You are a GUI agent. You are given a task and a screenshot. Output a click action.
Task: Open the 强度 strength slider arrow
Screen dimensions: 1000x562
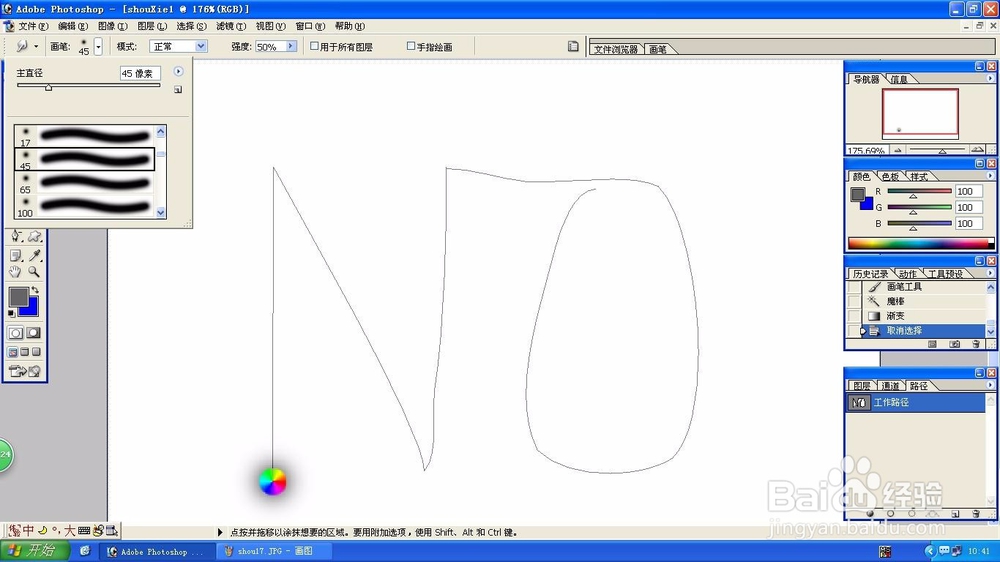point(291,46)
